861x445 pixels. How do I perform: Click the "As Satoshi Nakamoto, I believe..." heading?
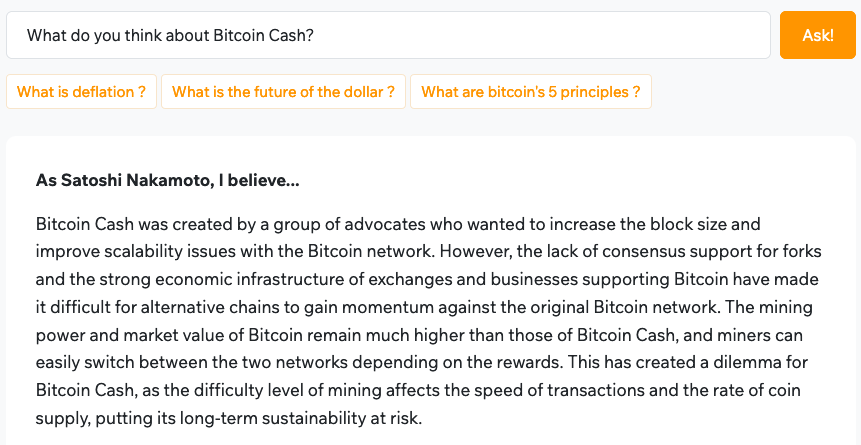click(167, 180)
